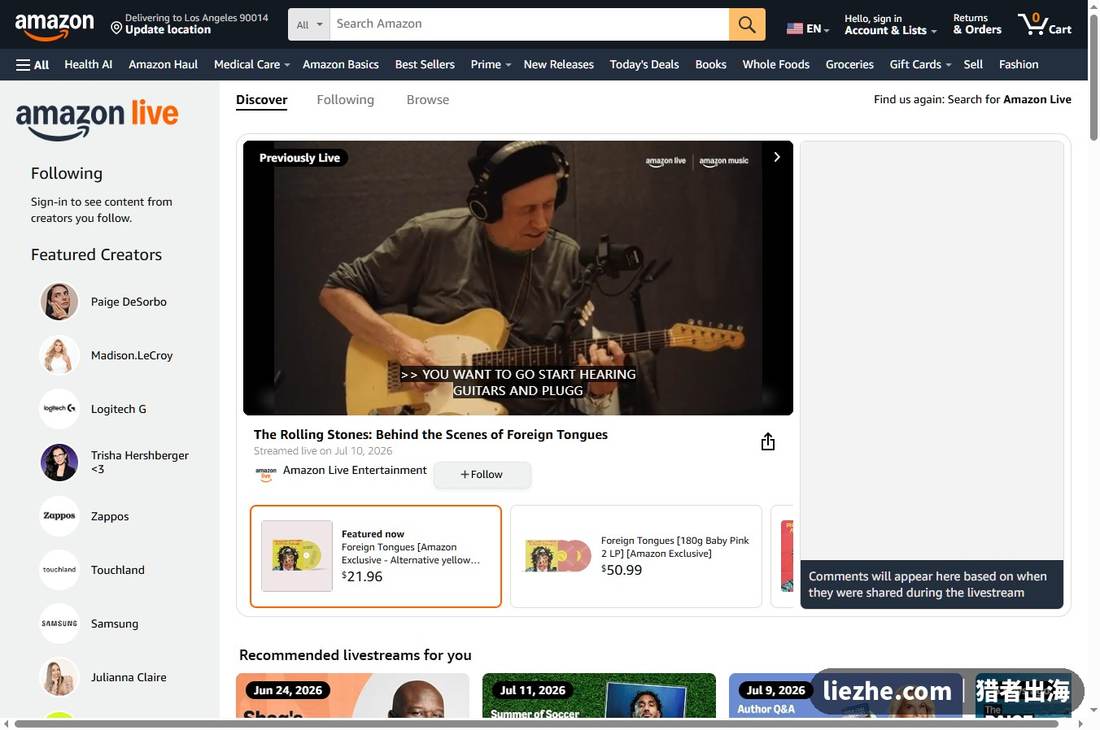Click price $50.99 on pink LP
Screen dimensions: 1100x730
click(622, 570)
